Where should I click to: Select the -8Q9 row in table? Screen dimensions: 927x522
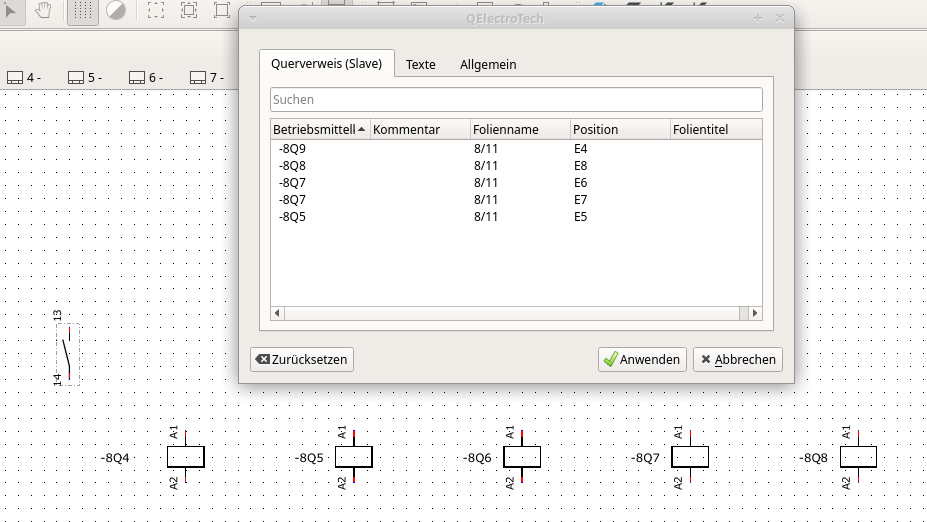tap(293, 149)
